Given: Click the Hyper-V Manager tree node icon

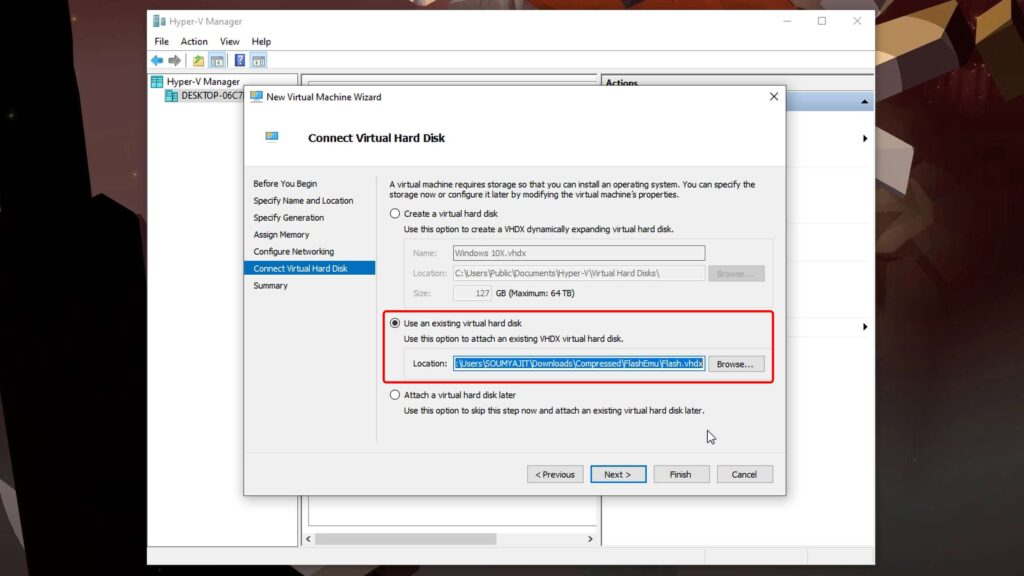Looking at the screenshot, I should 157,82.
